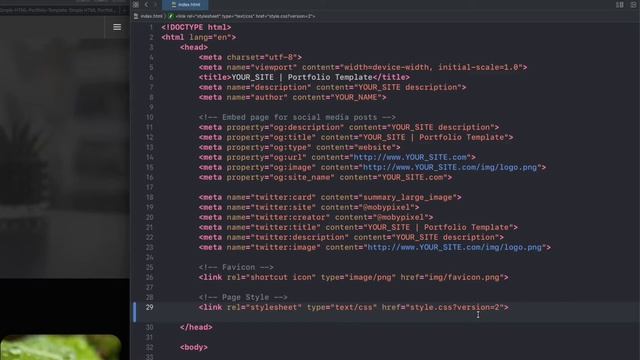The width and height of the screenshot is (640, 360).
Task: Click the Favicon comment on line 25
Action: (x=236, y=267)
